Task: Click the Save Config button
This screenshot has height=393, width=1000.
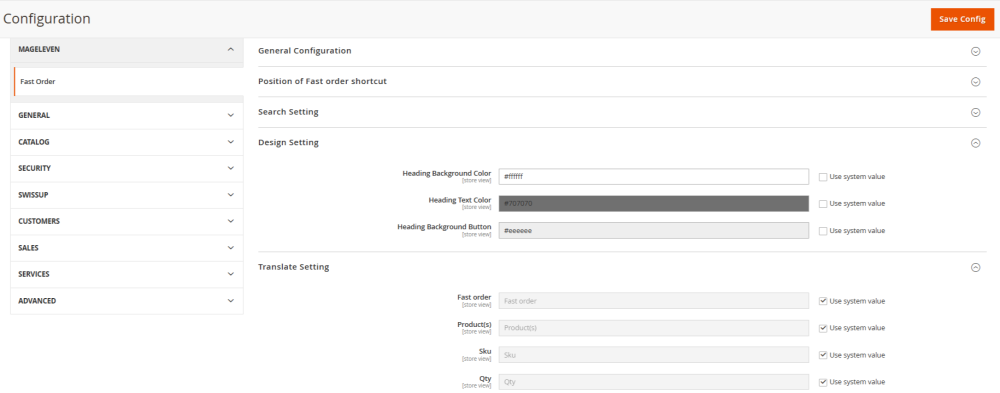Action: coord(962,19)
